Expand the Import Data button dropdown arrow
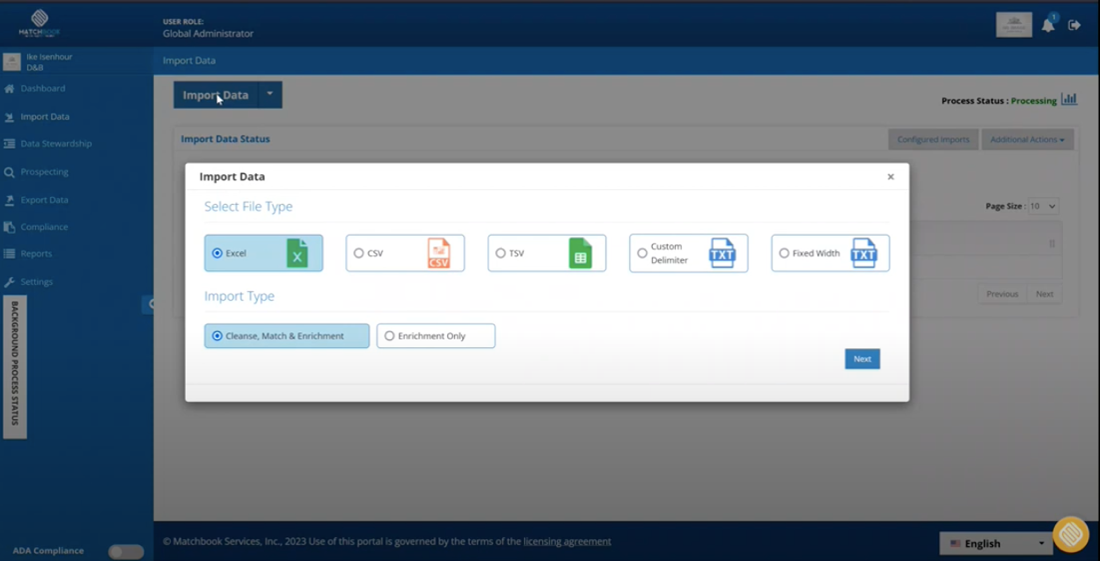Viewport: 1100px width, 565px height. pyautogui.click(x=270, y=95)
